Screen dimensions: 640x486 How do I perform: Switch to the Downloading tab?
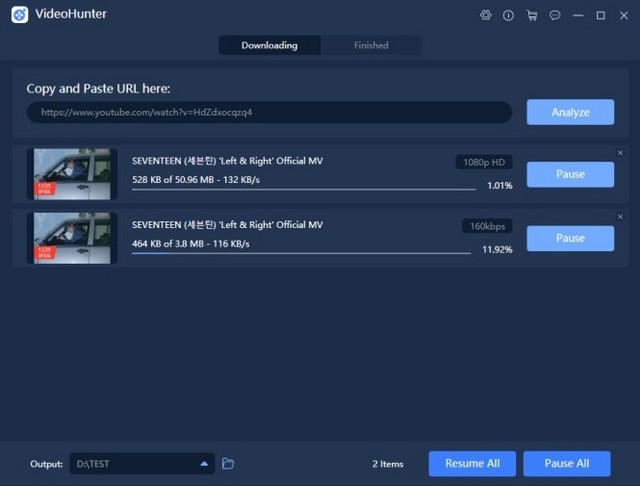269,45
